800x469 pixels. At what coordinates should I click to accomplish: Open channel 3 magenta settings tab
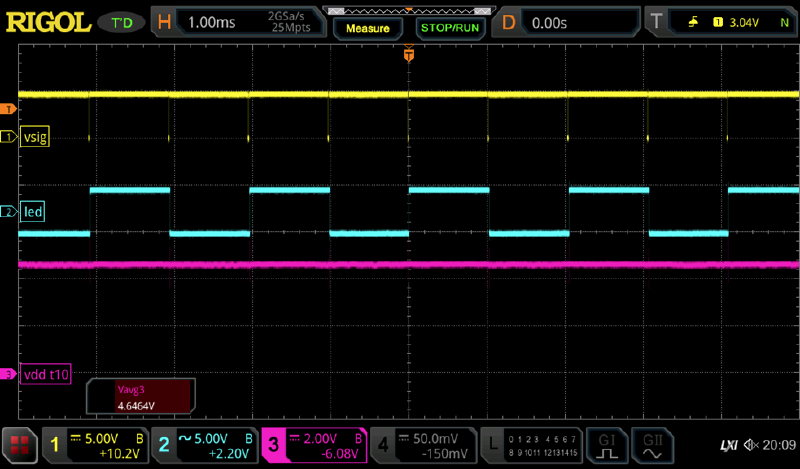coord(312,443)
